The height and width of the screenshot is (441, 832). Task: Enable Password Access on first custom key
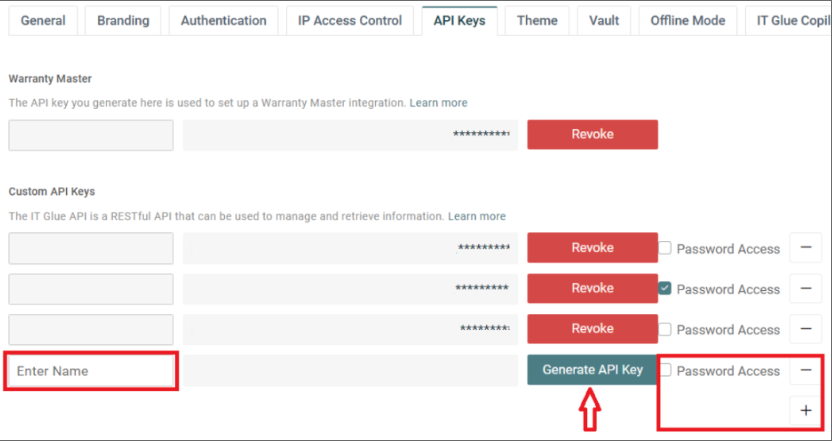(665, 248)
